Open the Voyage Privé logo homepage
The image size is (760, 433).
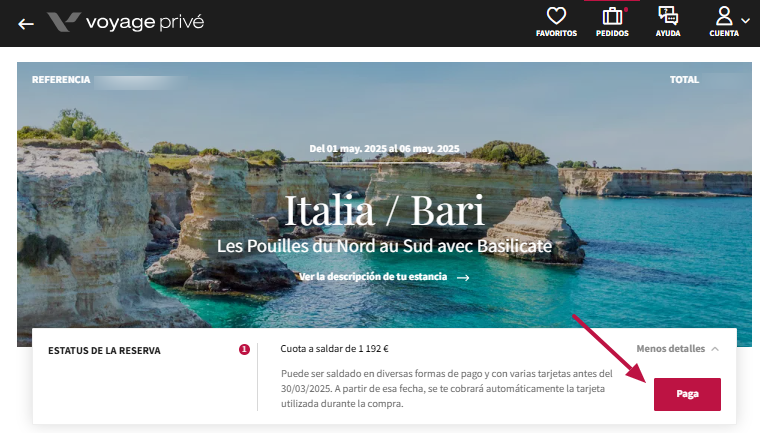tap(126, 22)
